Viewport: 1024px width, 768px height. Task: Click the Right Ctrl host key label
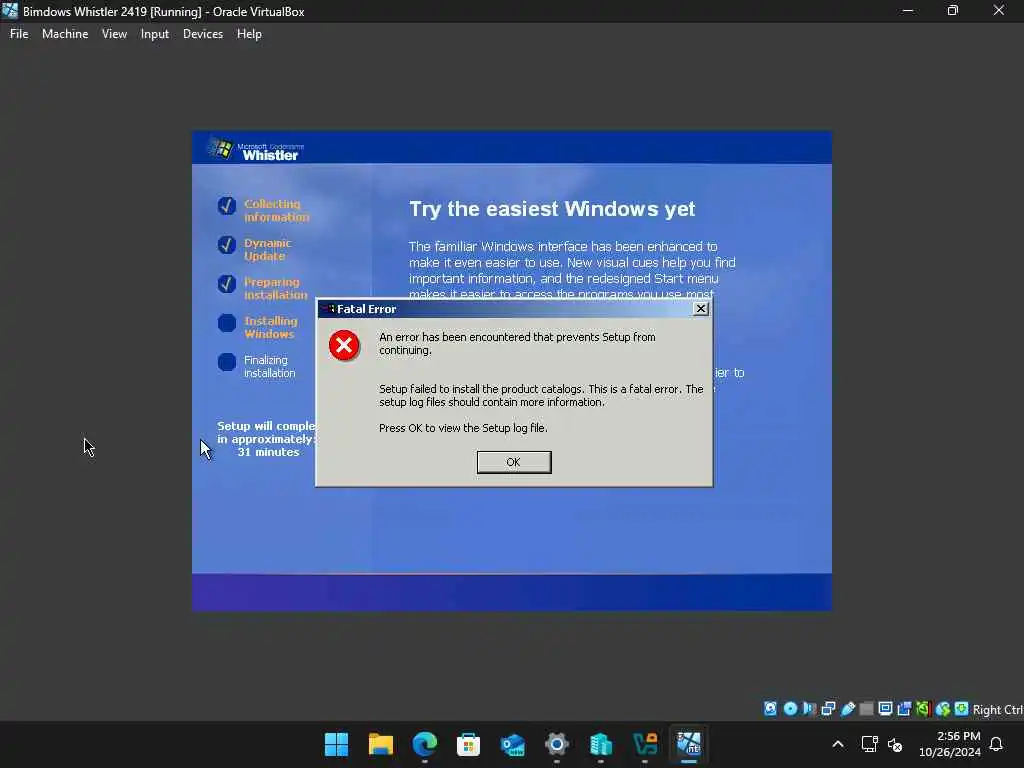[998, 709]
